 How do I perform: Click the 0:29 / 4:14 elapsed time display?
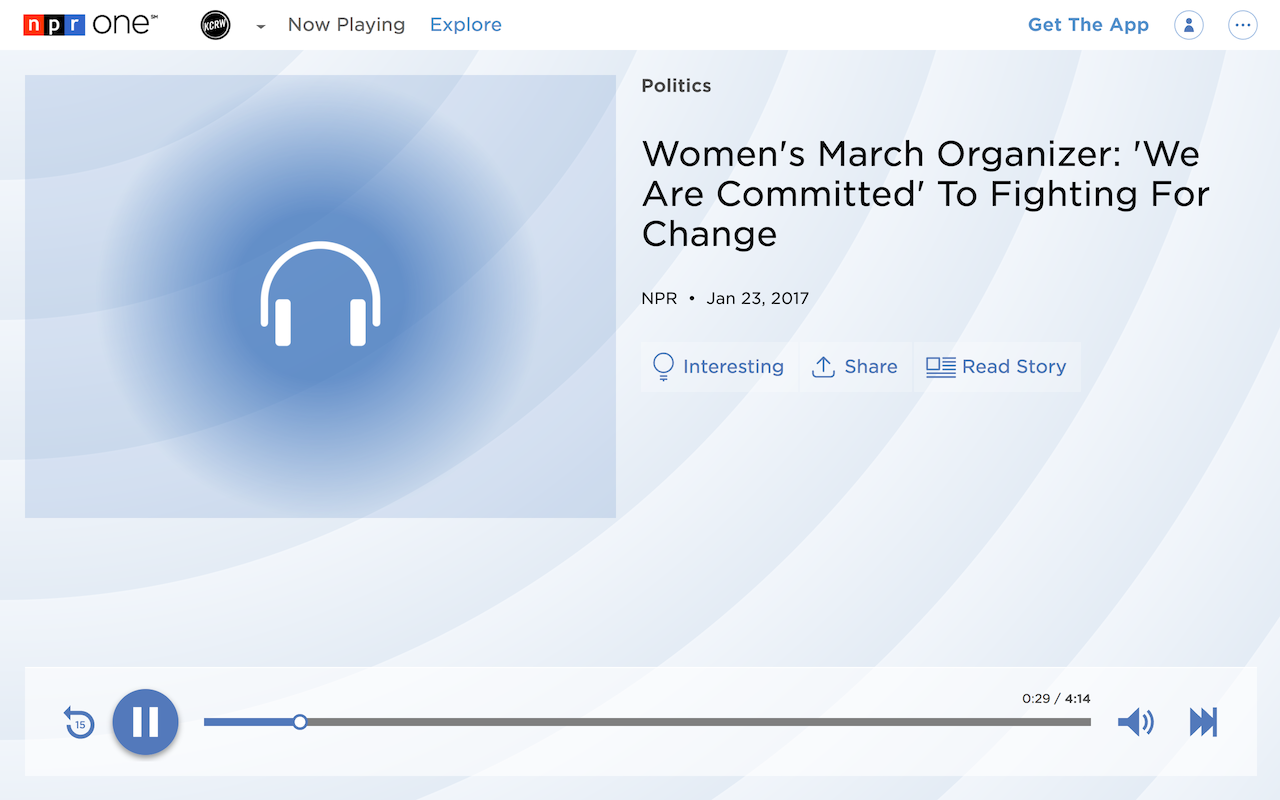point(1056,698)
